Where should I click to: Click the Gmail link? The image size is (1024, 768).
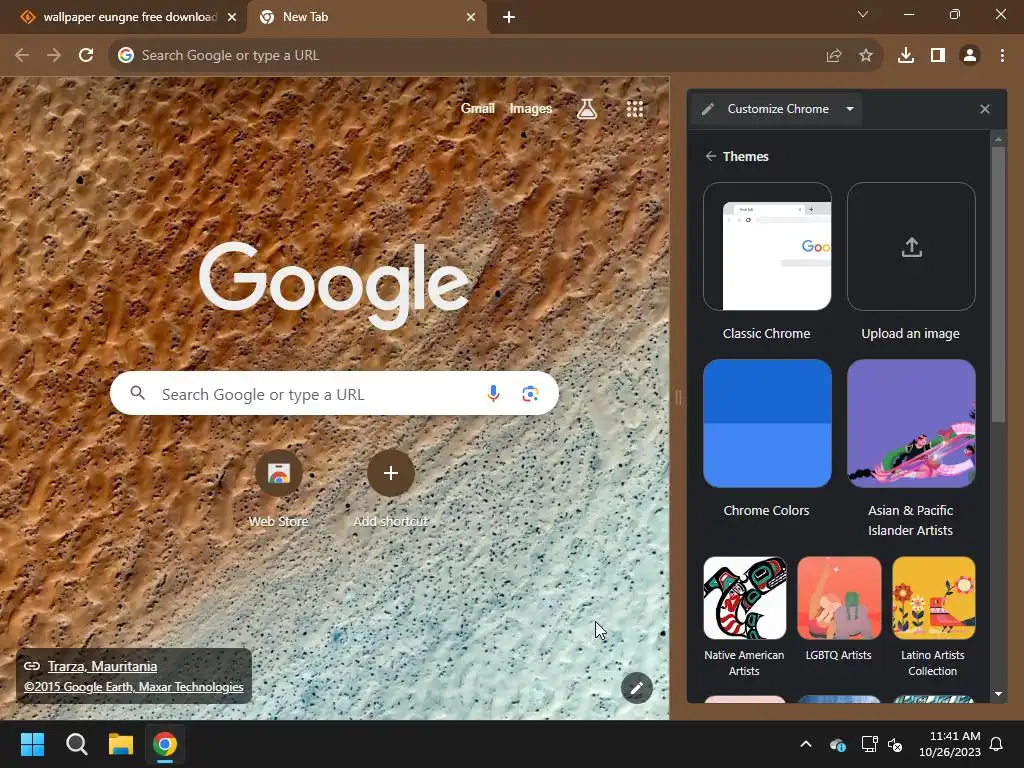click(477, 108)
